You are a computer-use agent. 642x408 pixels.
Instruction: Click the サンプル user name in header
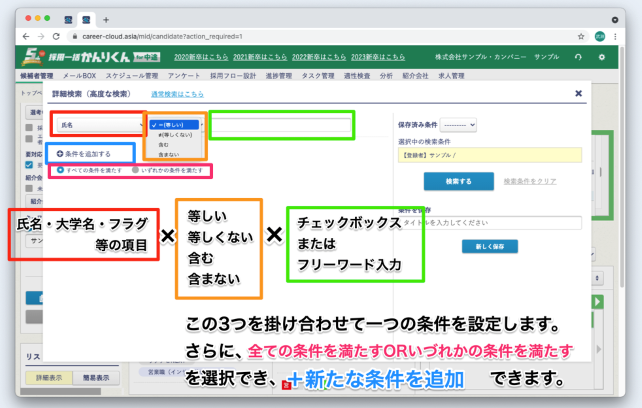[x=547, y=57]
